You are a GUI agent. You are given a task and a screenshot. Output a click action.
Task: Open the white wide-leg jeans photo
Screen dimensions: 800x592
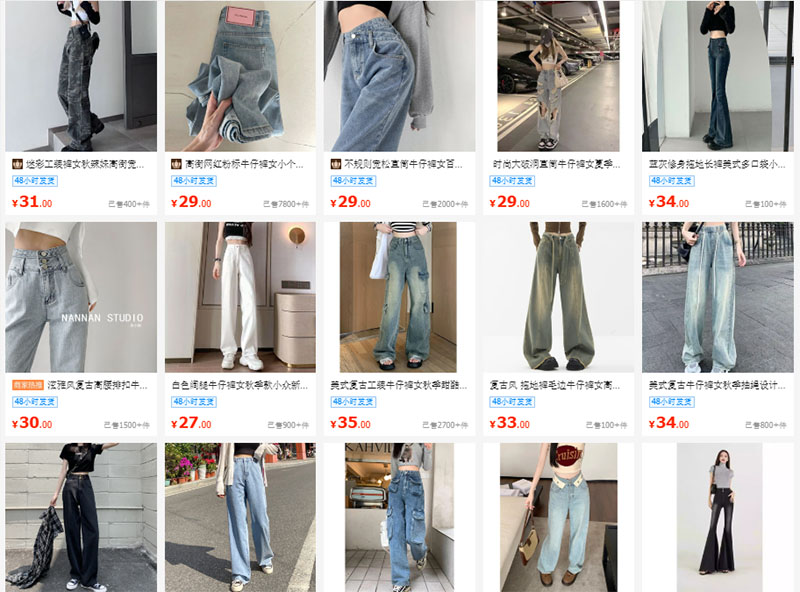[240, 297]
